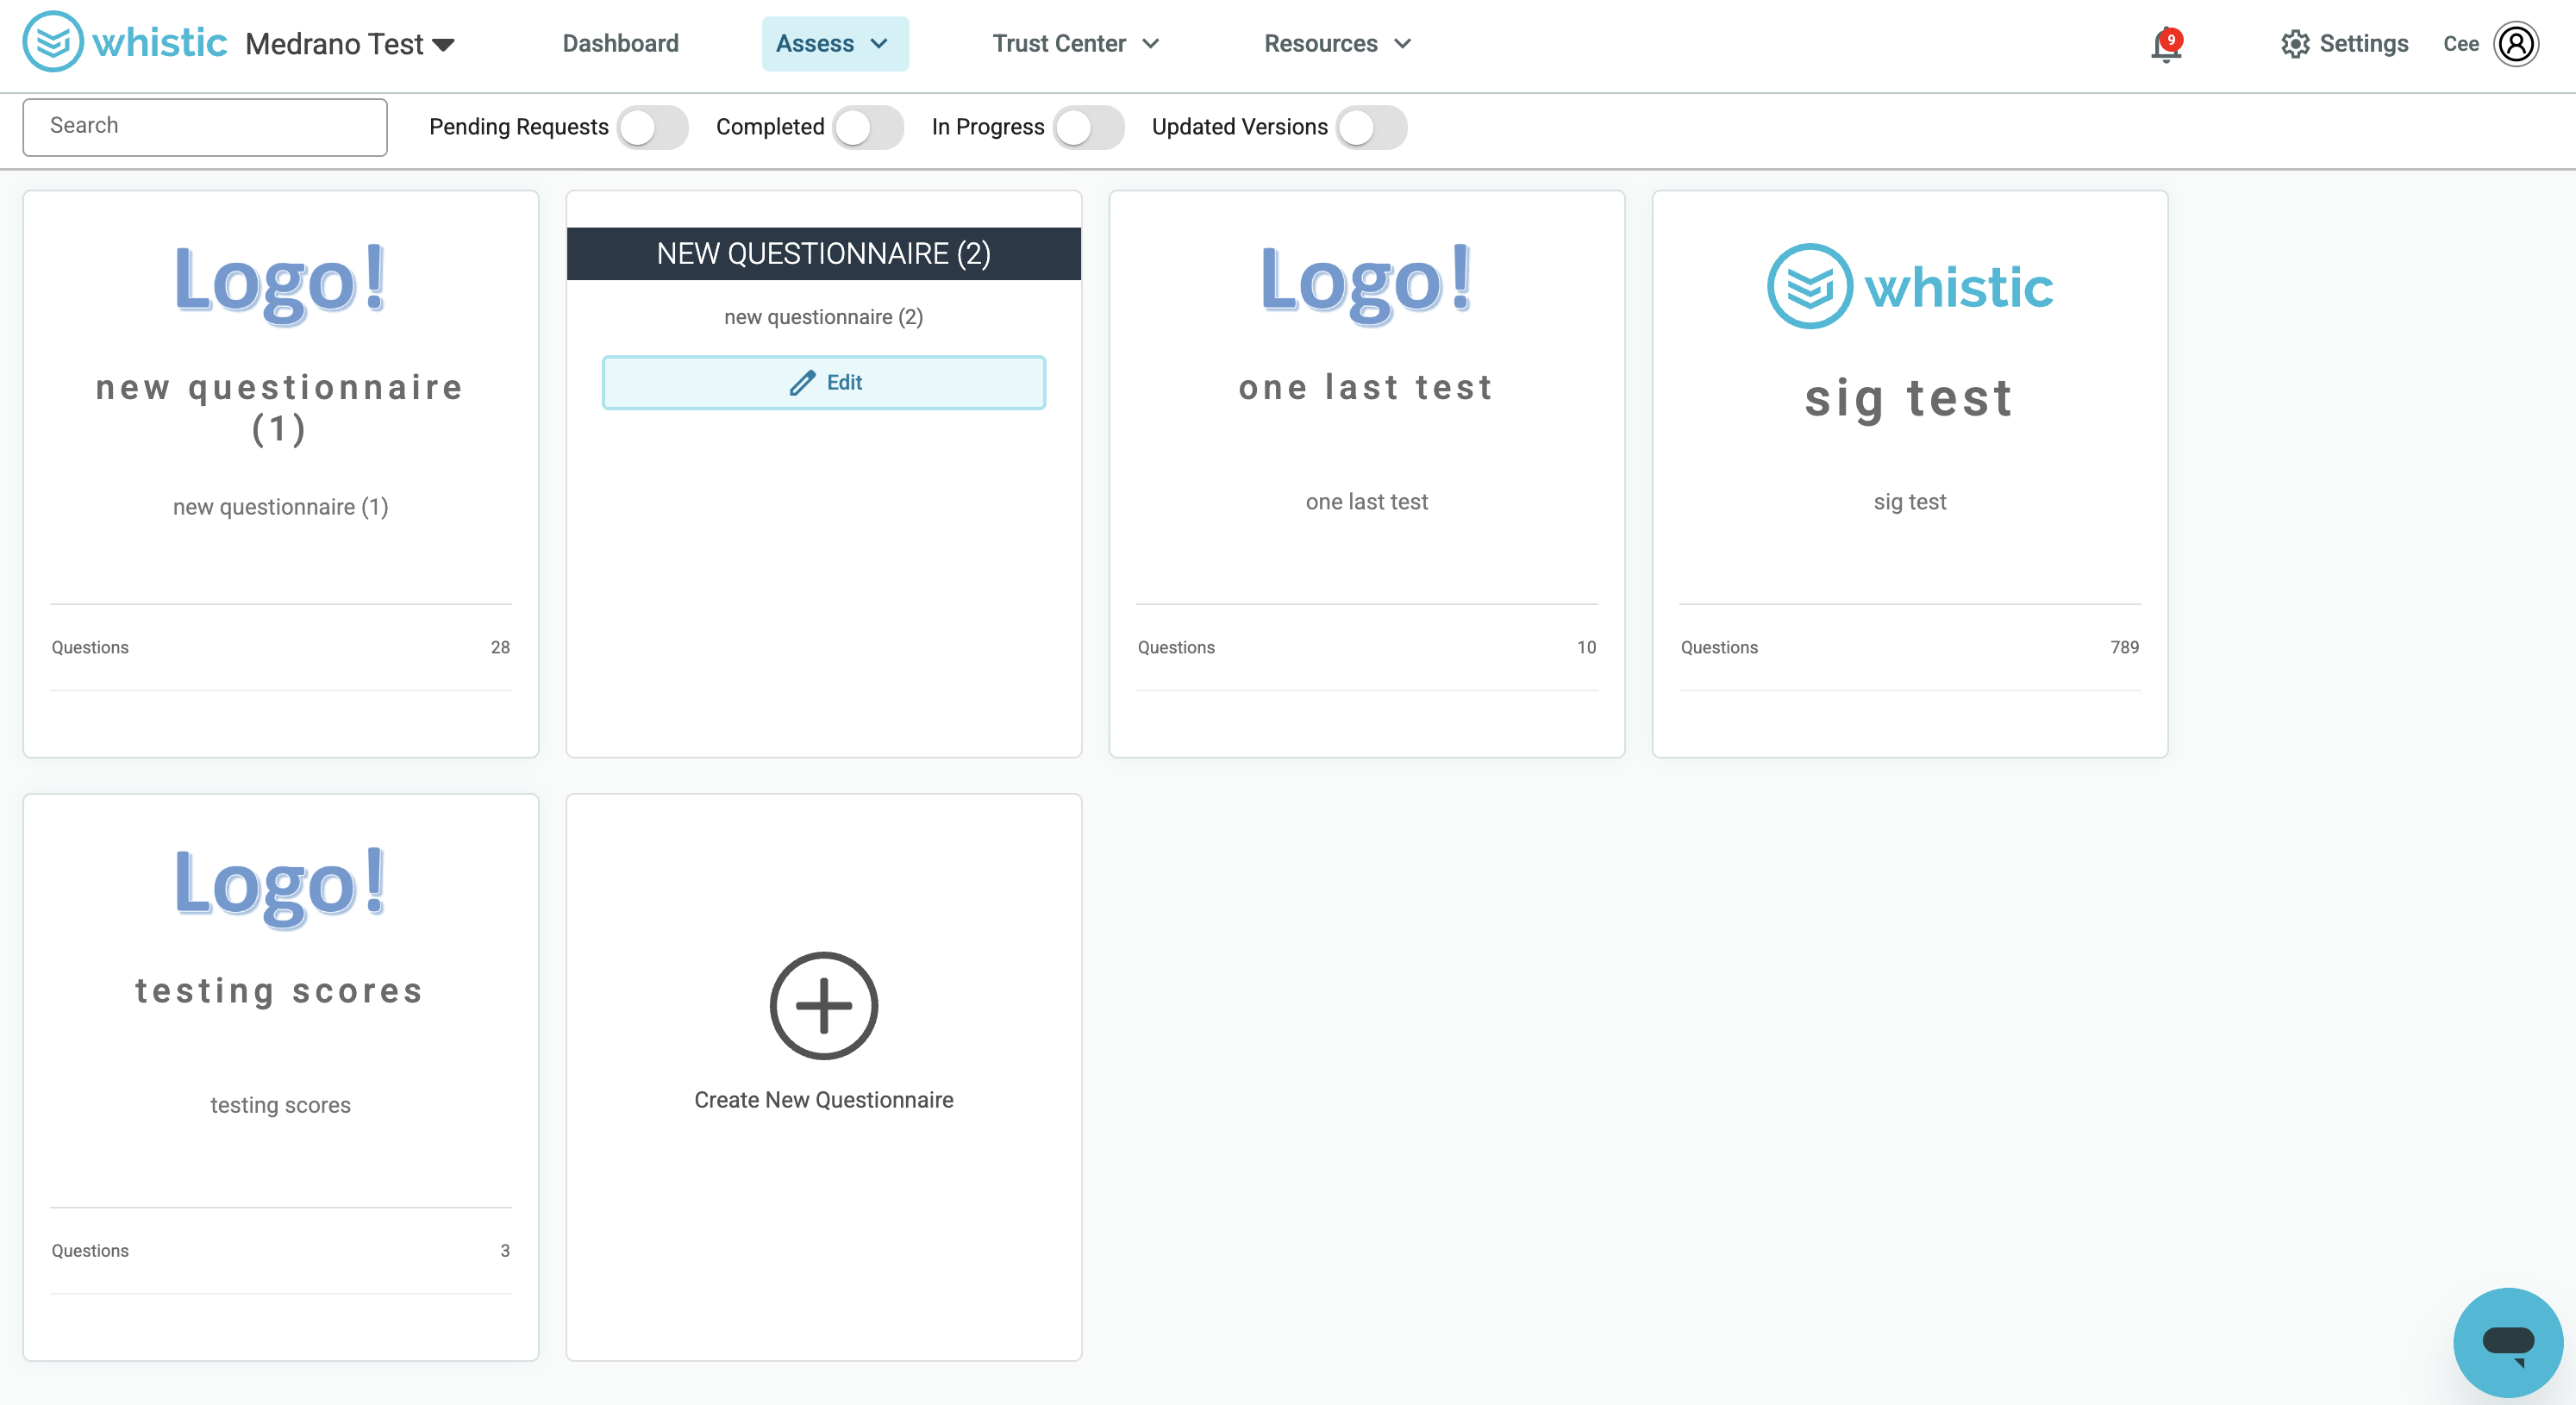2576x1405 pixels.
Task: Turn on the Updated Versions switch
Action: point(1371,127)
